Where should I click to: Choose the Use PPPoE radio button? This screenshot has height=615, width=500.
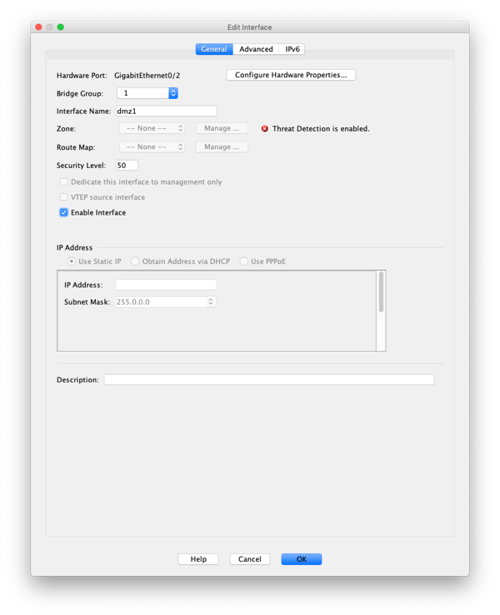[244, 261]
